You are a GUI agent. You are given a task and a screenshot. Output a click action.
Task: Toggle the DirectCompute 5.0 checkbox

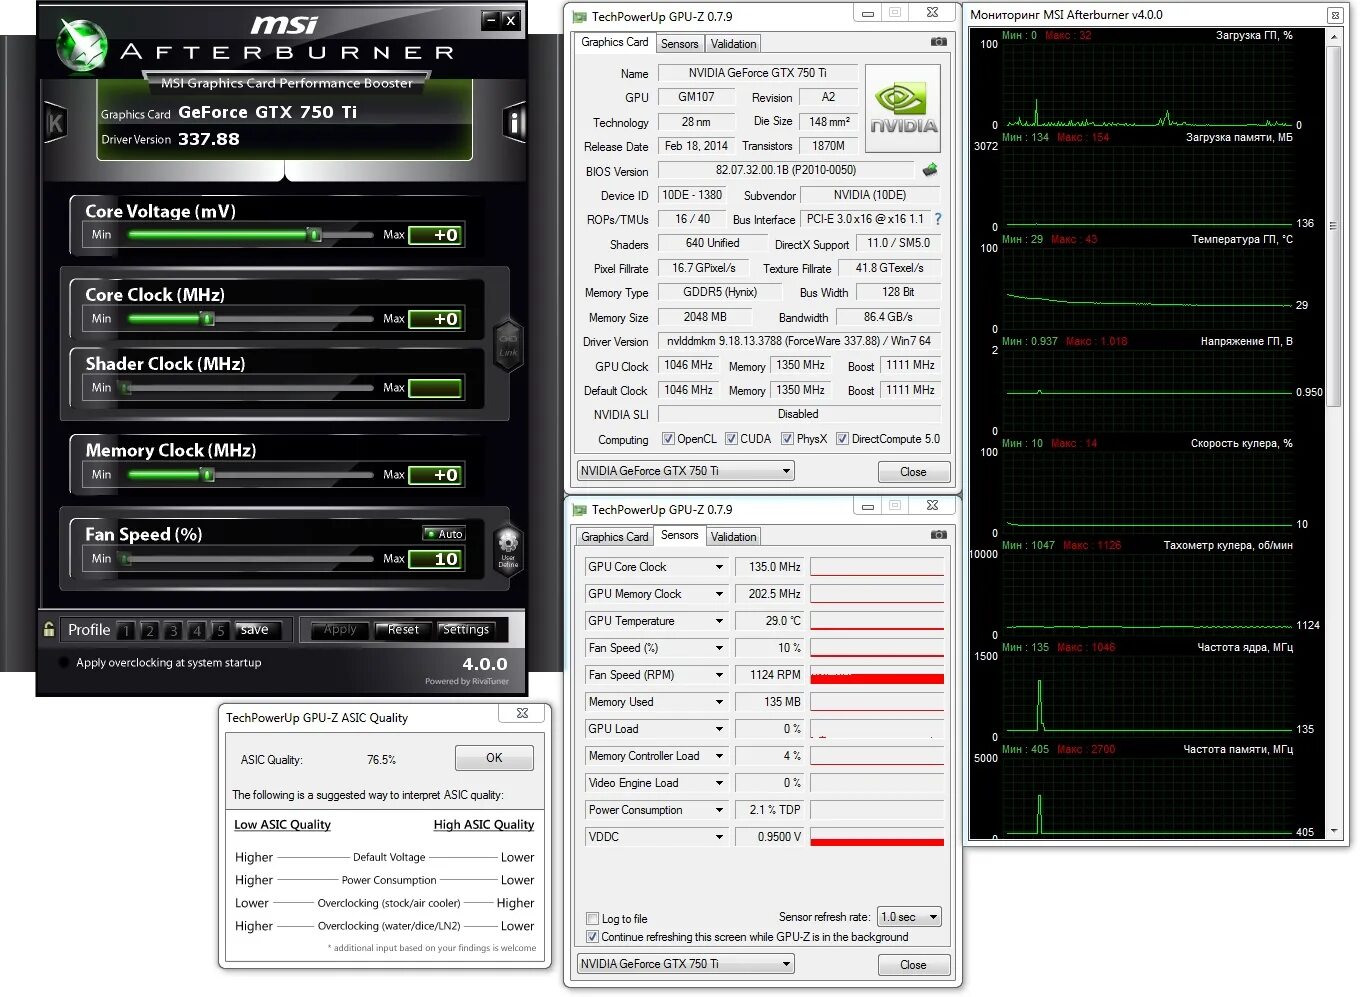tap(842, 438)
